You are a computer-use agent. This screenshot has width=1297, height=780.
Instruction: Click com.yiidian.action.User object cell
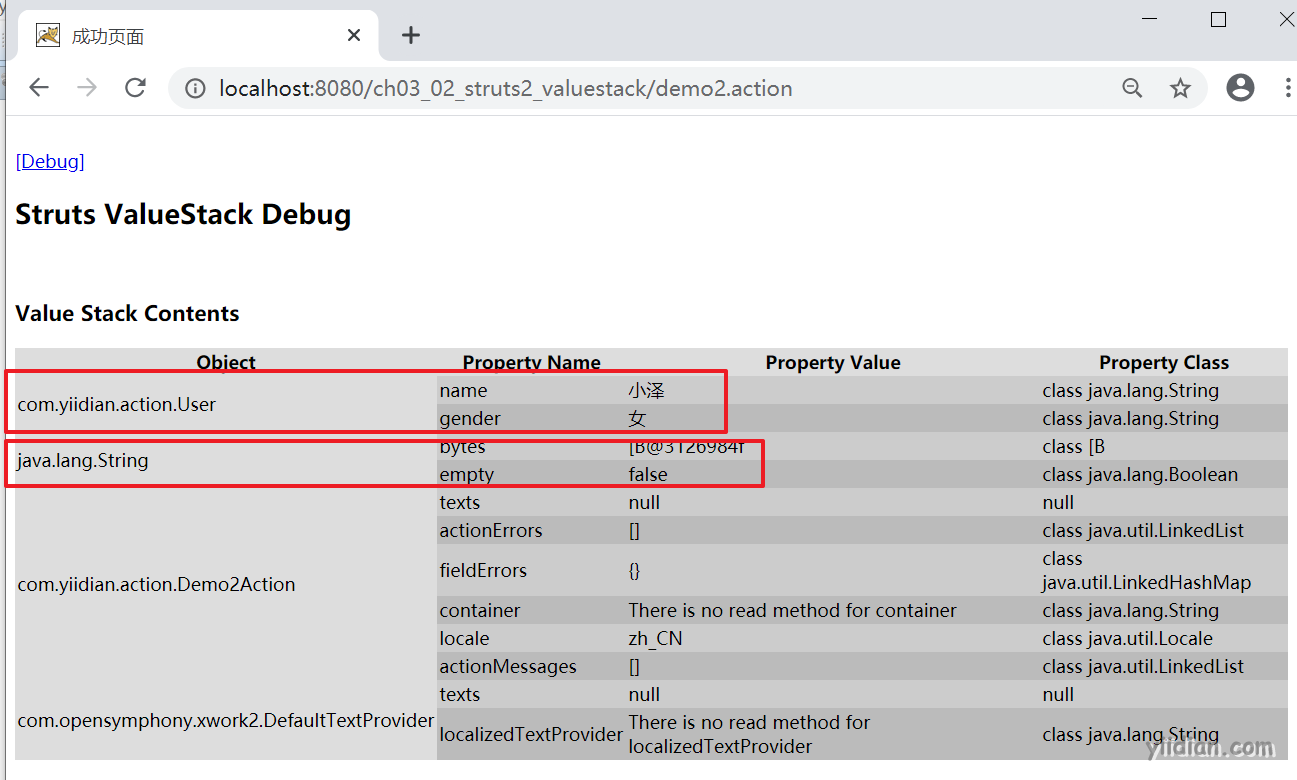click(x=226, y=404)
